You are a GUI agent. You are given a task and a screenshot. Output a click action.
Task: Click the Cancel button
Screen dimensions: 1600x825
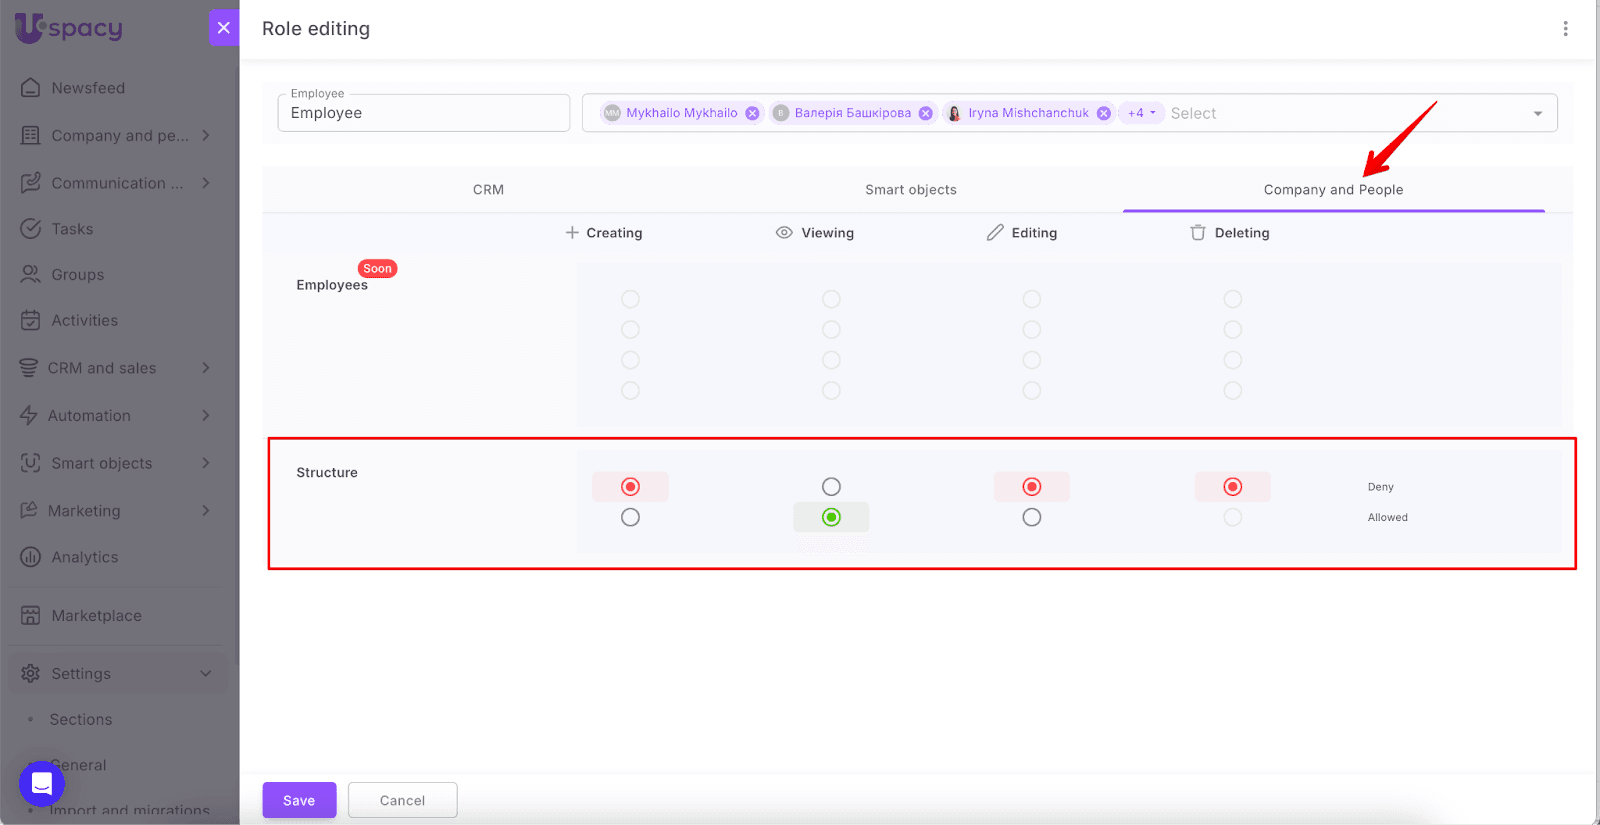click(402, 800)
